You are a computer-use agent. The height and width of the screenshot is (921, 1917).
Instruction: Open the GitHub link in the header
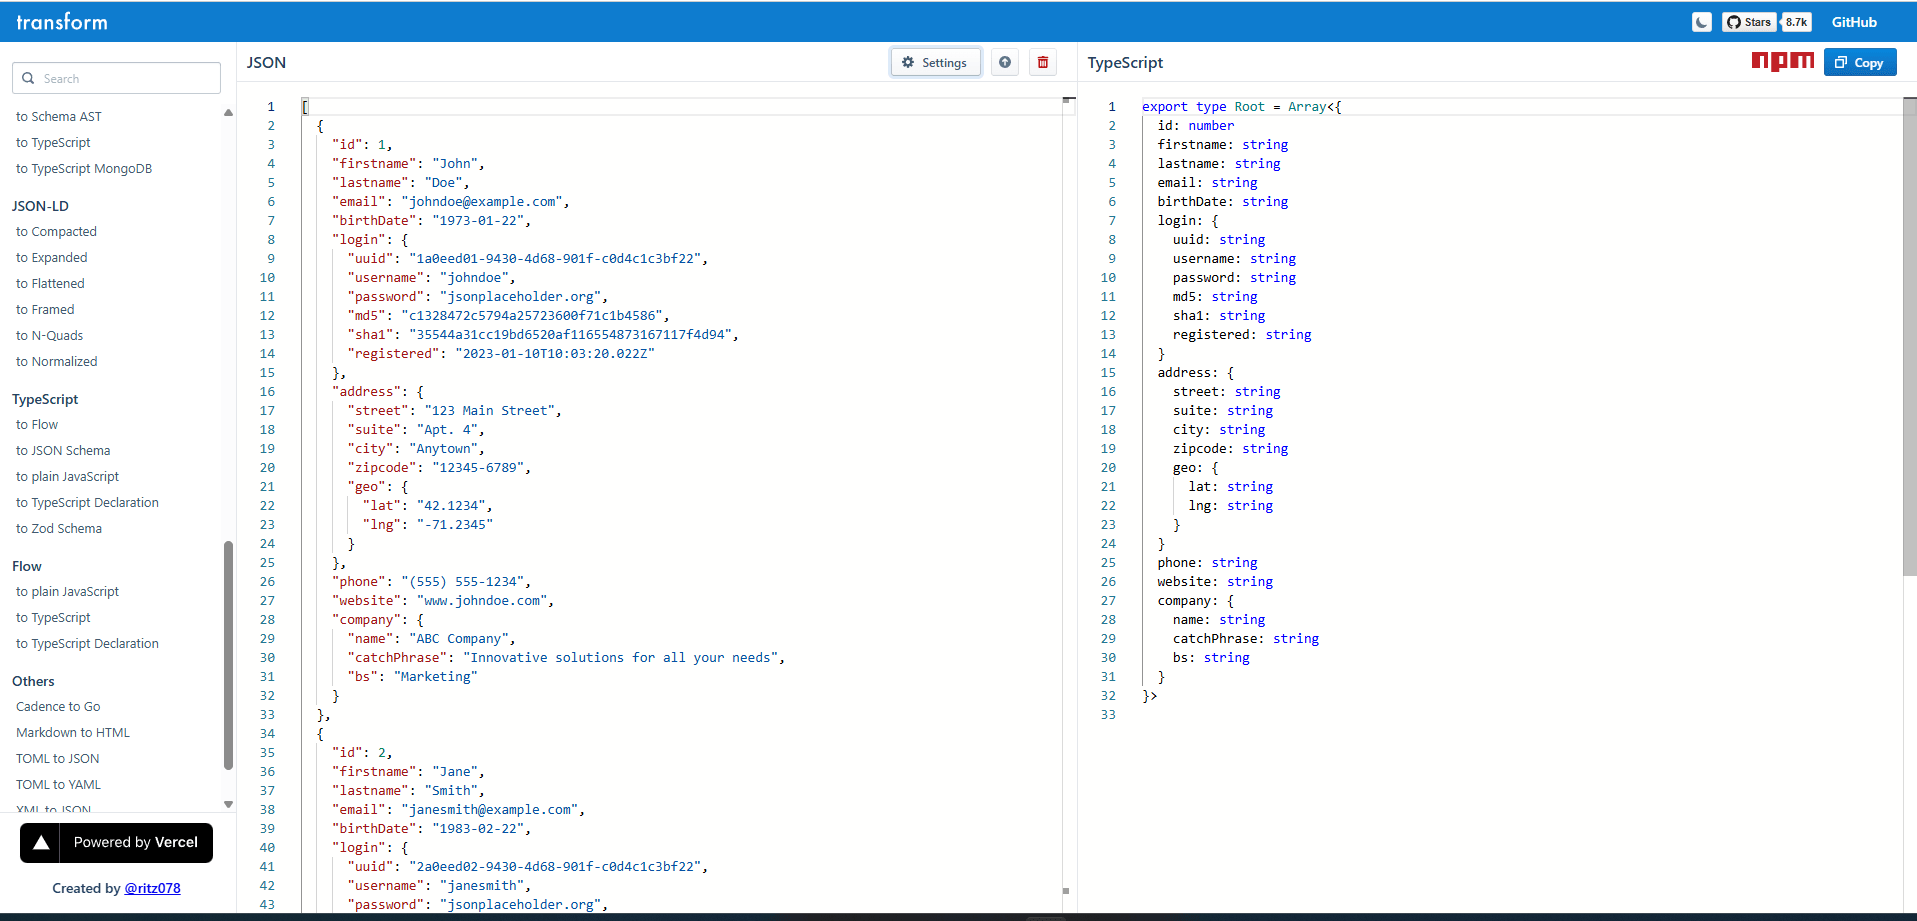(x=1853, y=21)
